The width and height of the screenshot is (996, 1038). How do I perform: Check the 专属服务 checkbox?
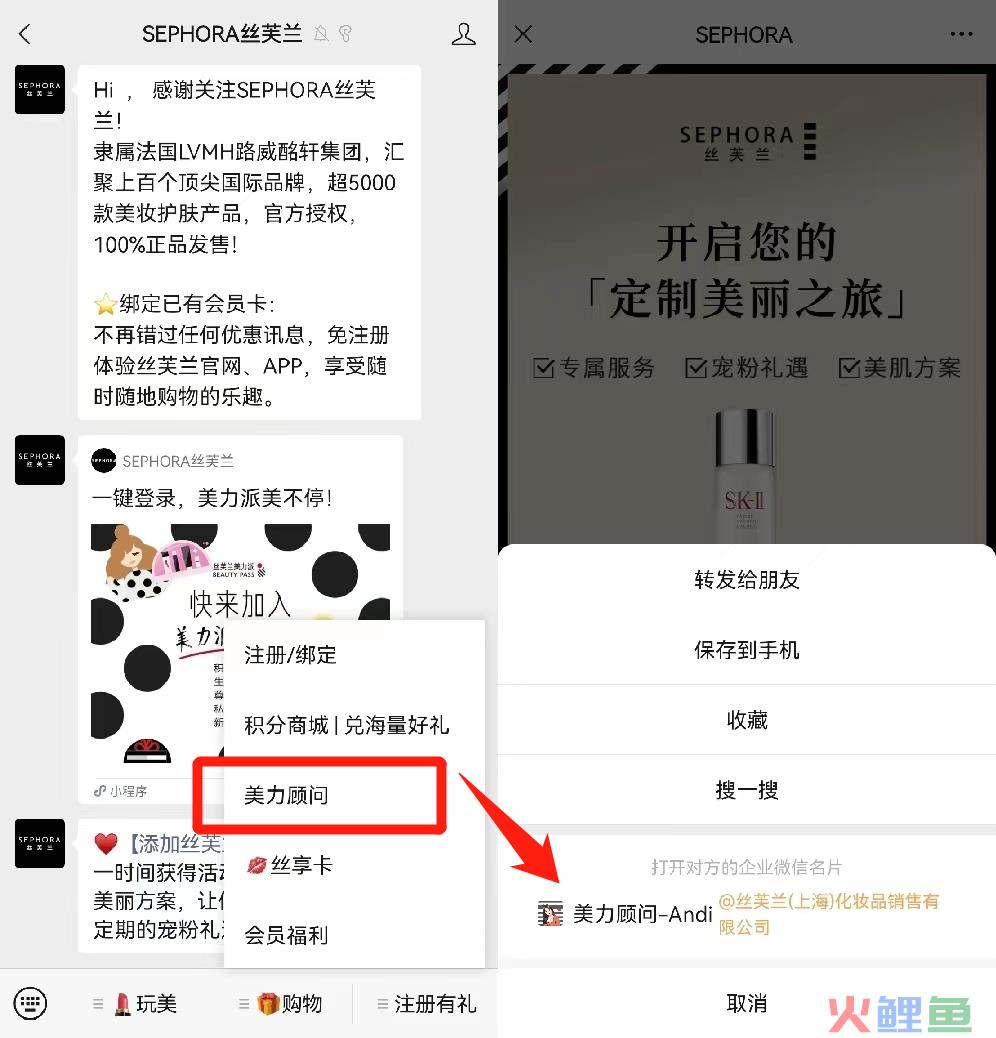(543, 368)
